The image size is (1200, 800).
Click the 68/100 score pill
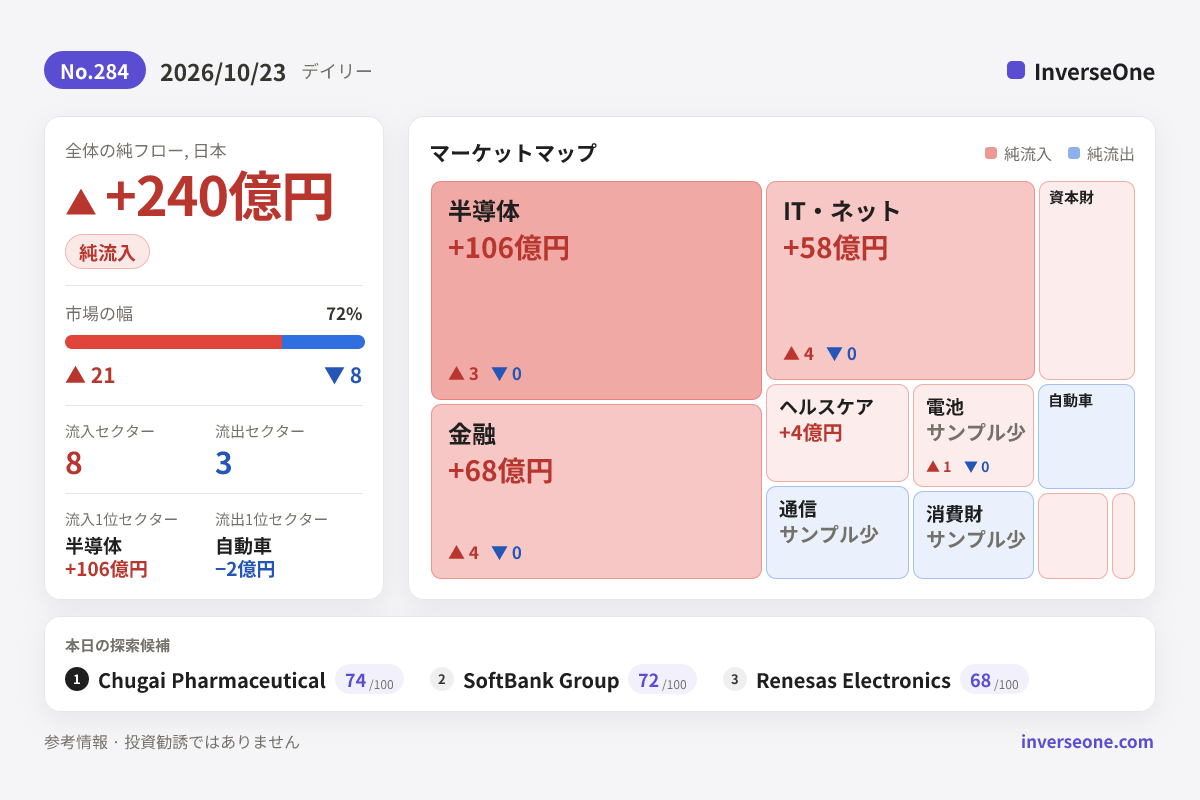994,680
